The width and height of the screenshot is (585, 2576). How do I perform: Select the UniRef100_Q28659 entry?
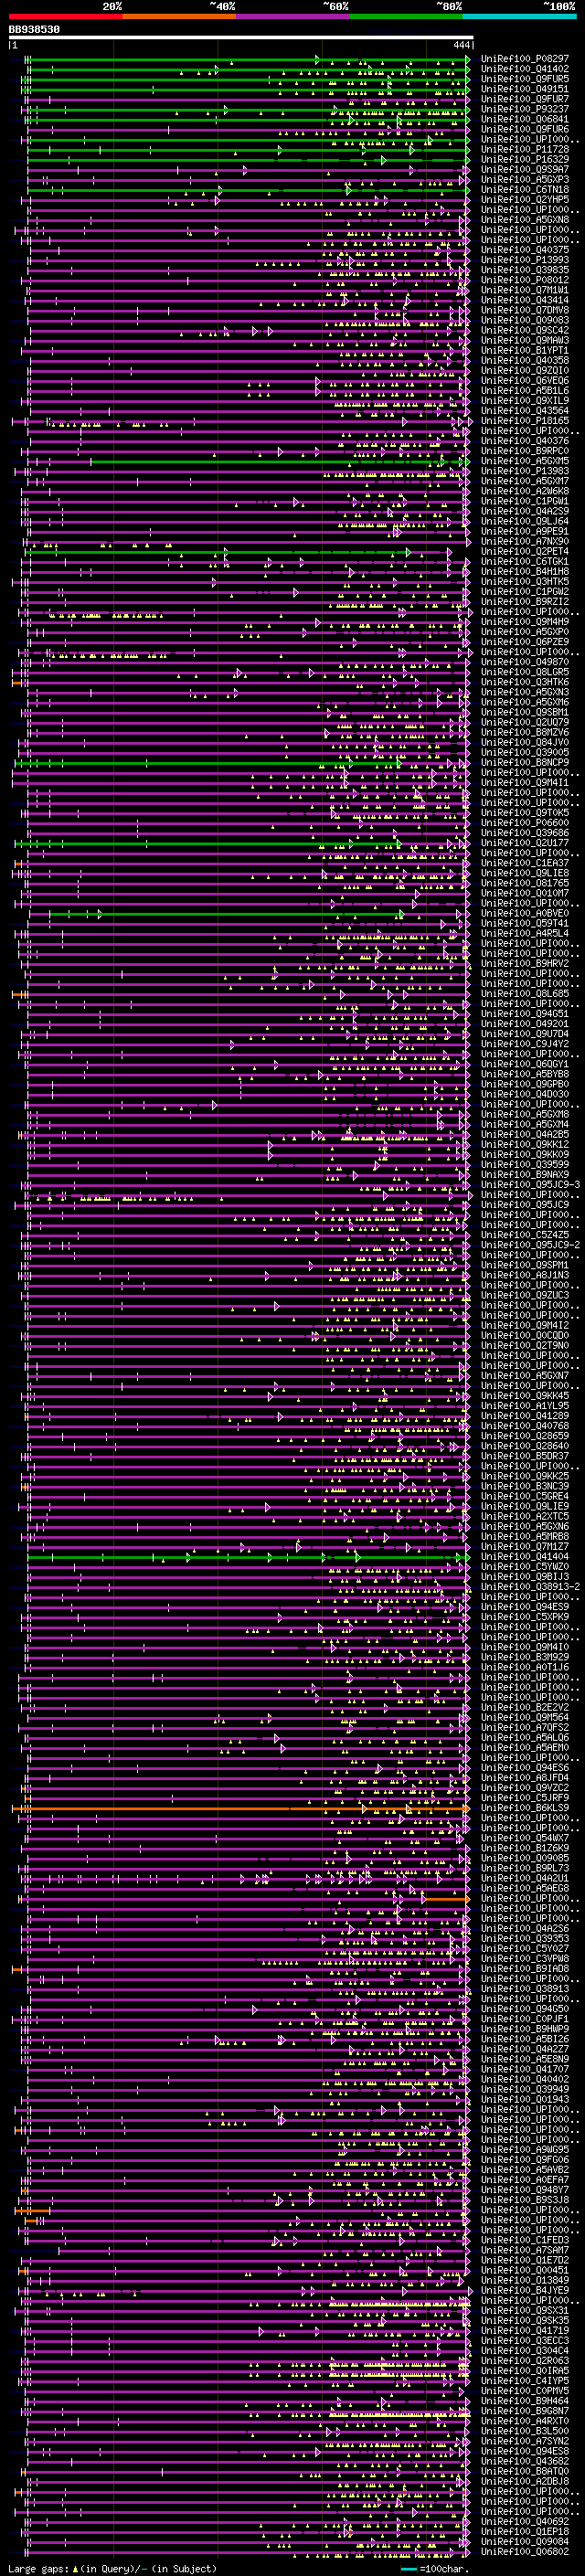524,1436
